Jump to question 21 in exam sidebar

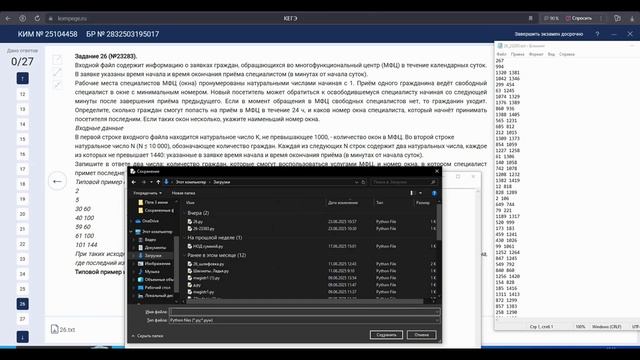(x=22, y=229)
